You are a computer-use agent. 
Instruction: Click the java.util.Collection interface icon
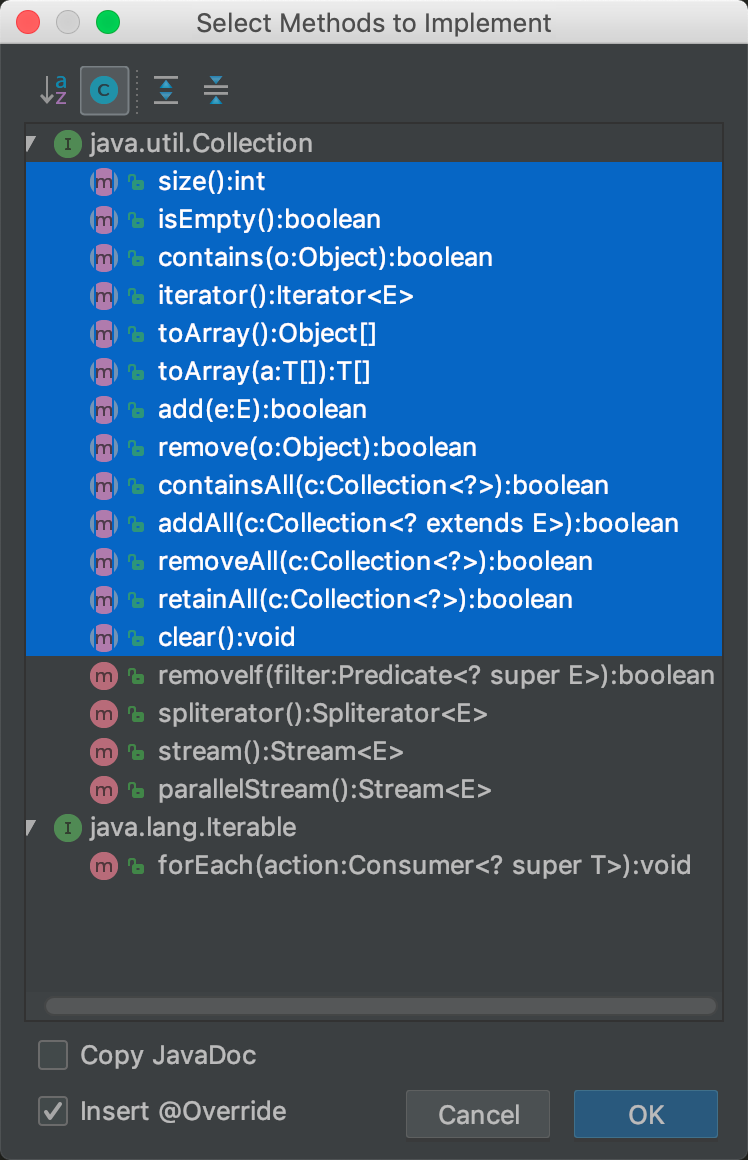coord(67,144)
